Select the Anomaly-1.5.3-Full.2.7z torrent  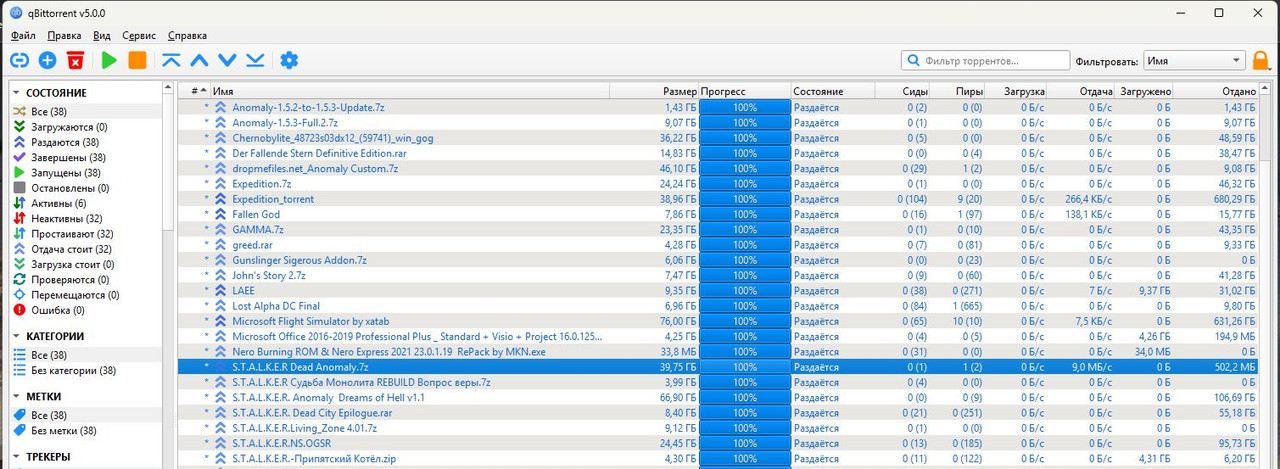tap(720, 123)
